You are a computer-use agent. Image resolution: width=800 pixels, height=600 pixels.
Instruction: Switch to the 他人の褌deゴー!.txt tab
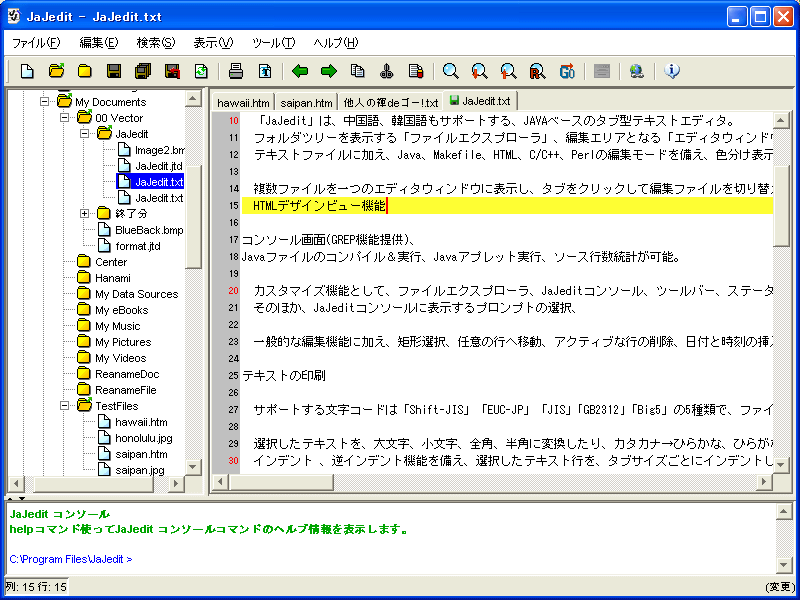pos(390,103)
